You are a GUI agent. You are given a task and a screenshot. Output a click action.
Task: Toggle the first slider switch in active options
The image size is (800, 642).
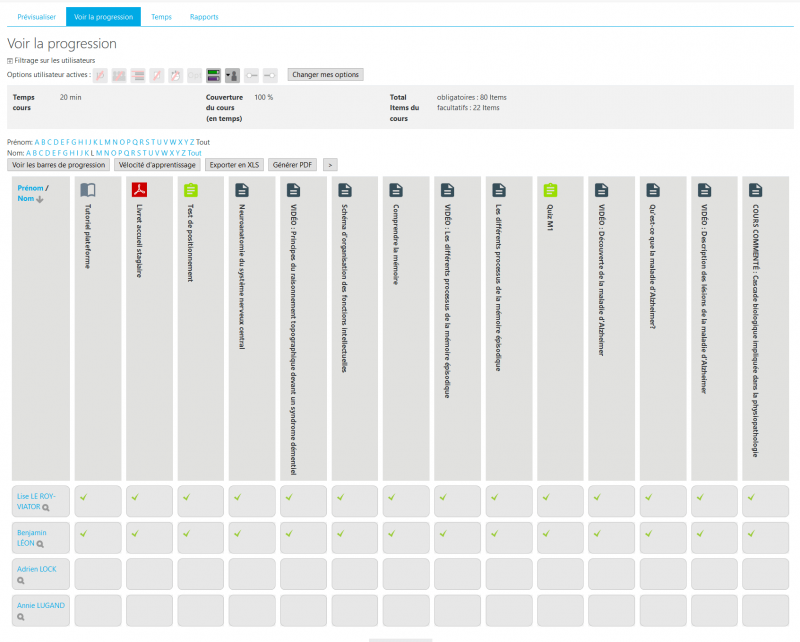[x=252, y=75]
